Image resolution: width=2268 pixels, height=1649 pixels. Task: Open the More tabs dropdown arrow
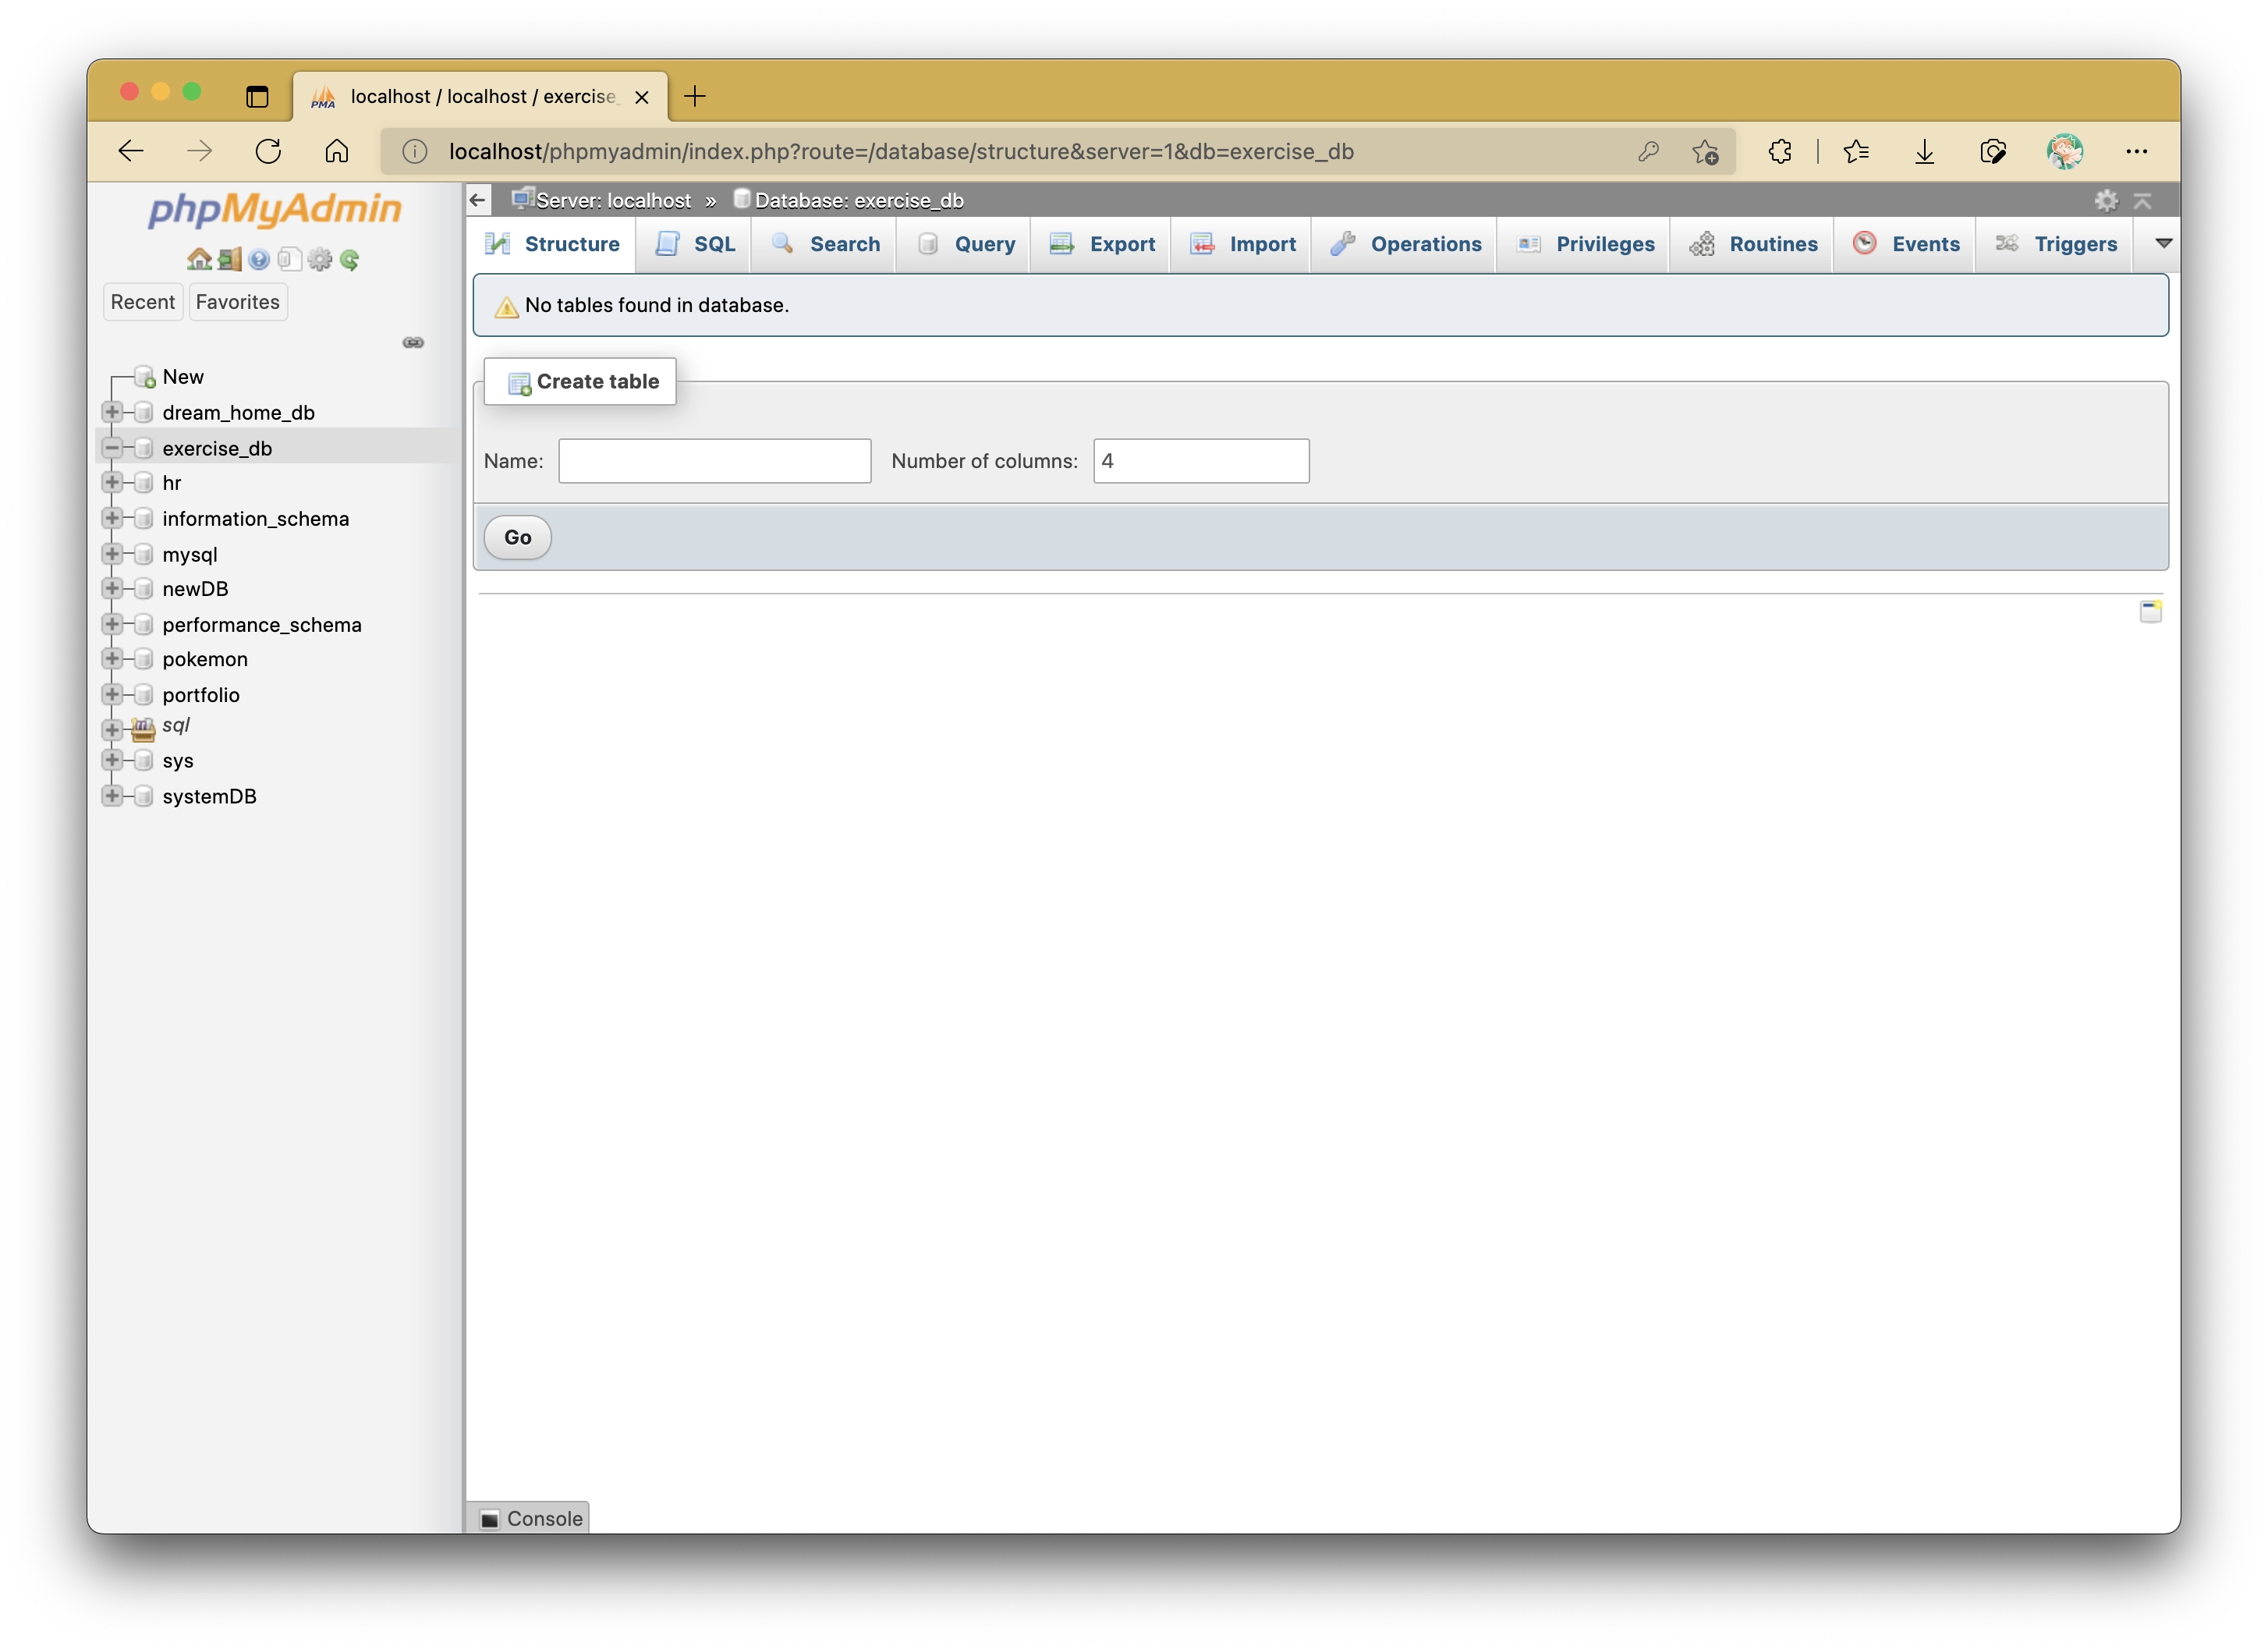[x=2162, y=243]
